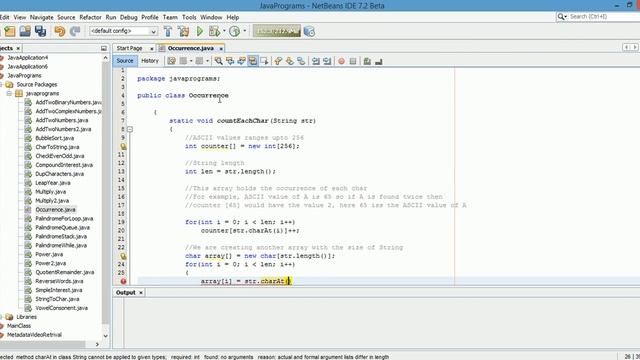Select the Libraries node
640x360 pixels.
click(x=27, y=317)
